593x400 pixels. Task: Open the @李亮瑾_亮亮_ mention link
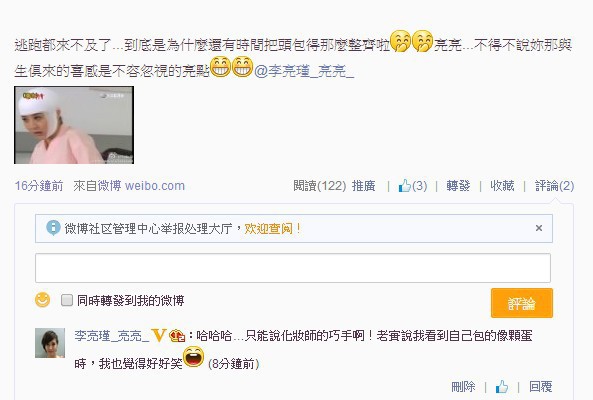coord(304,71)
